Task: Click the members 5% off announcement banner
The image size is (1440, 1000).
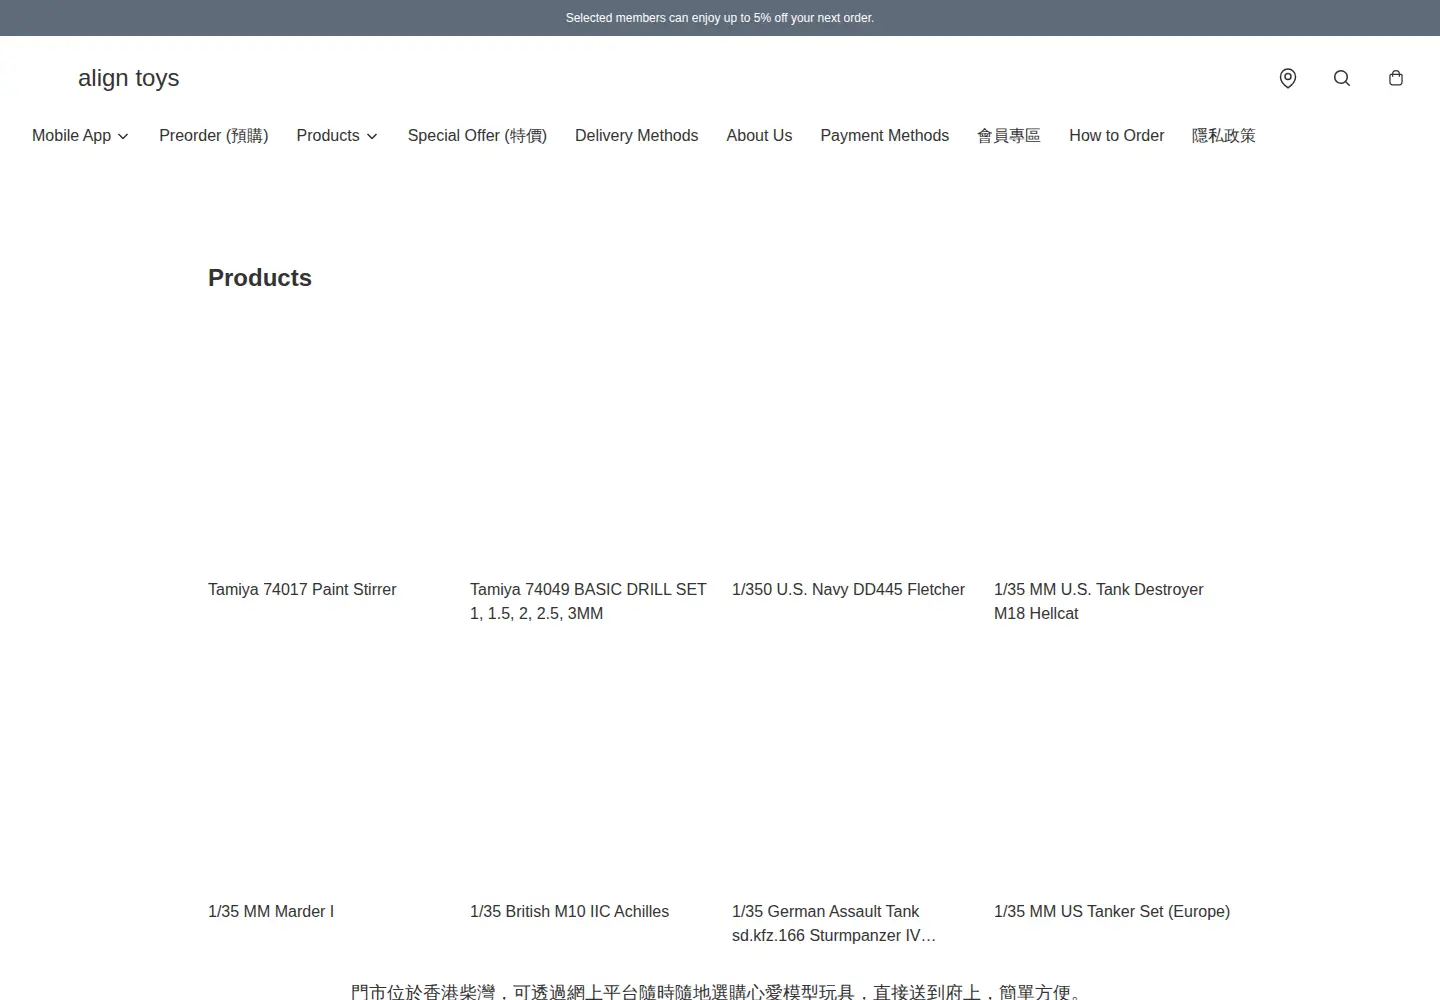Action: (720, 18)
